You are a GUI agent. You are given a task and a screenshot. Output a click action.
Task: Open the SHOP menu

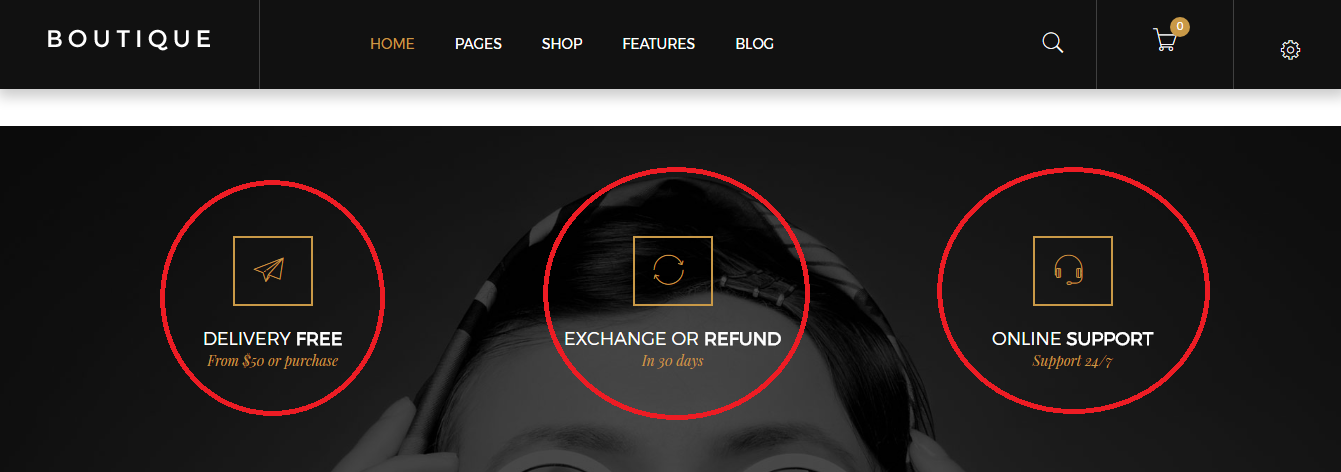(x=562, y=44)
